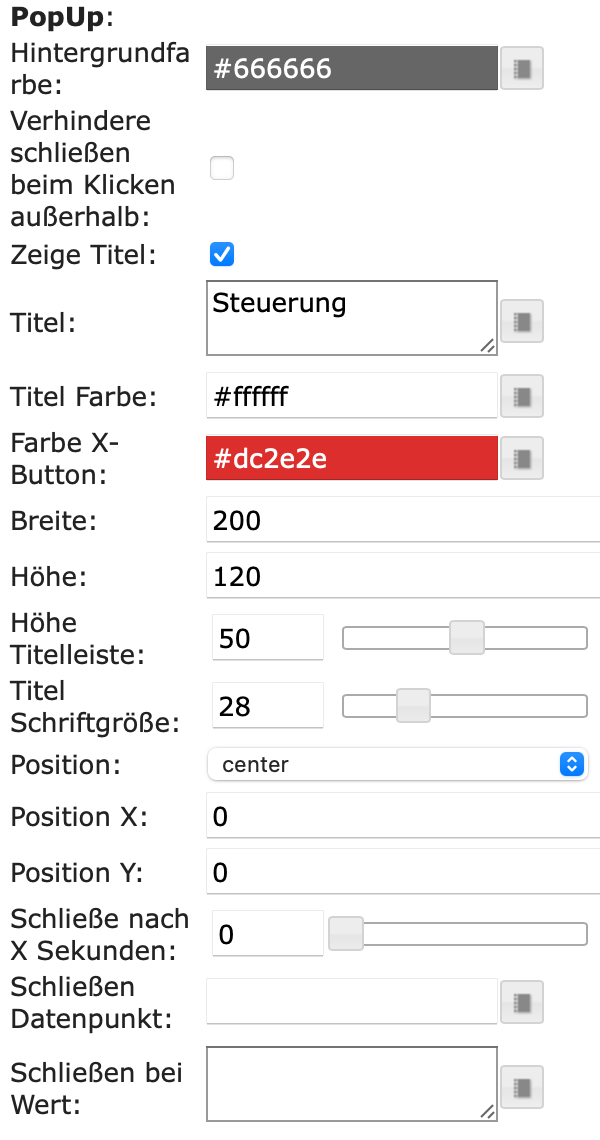
Task: Click picker icon beside Farbe X-Button field
Action: [521, 458]
